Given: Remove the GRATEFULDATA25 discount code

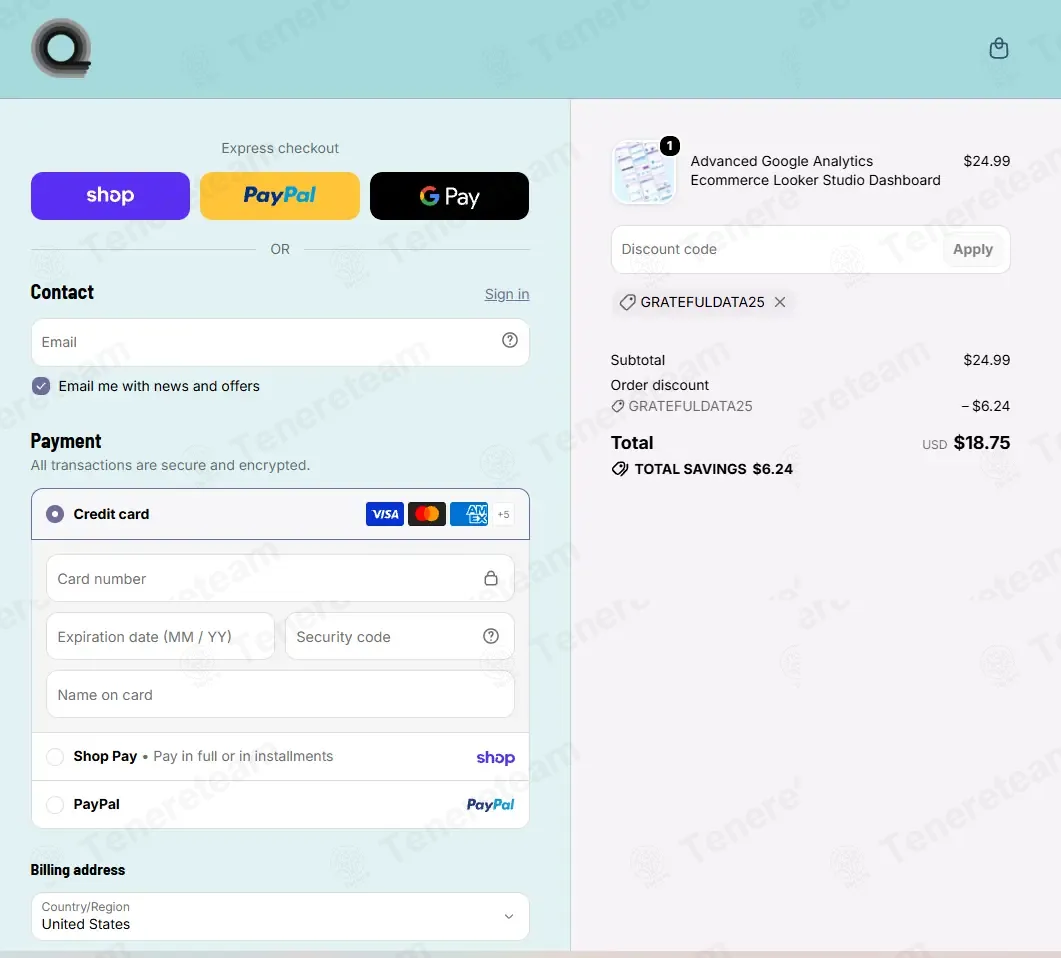Looking at the screenshot, I should pyautogui.click(x=780, y=302).
